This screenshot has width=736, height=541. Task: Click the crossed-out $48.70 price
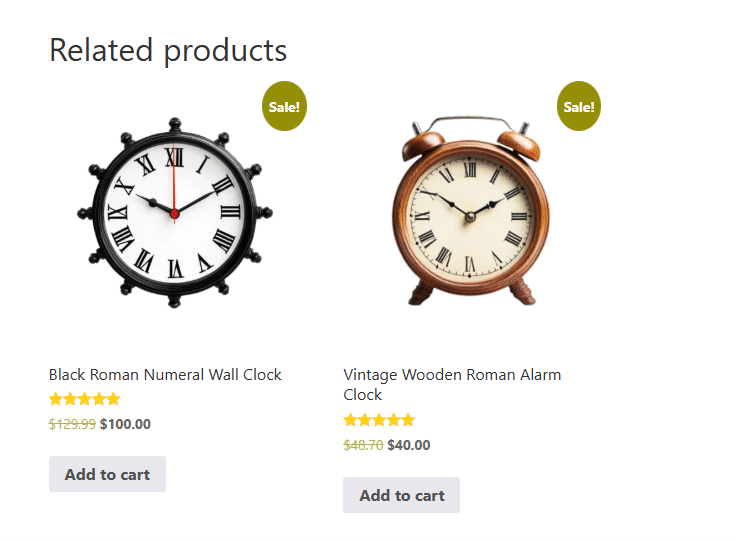[x=363, y=445]
